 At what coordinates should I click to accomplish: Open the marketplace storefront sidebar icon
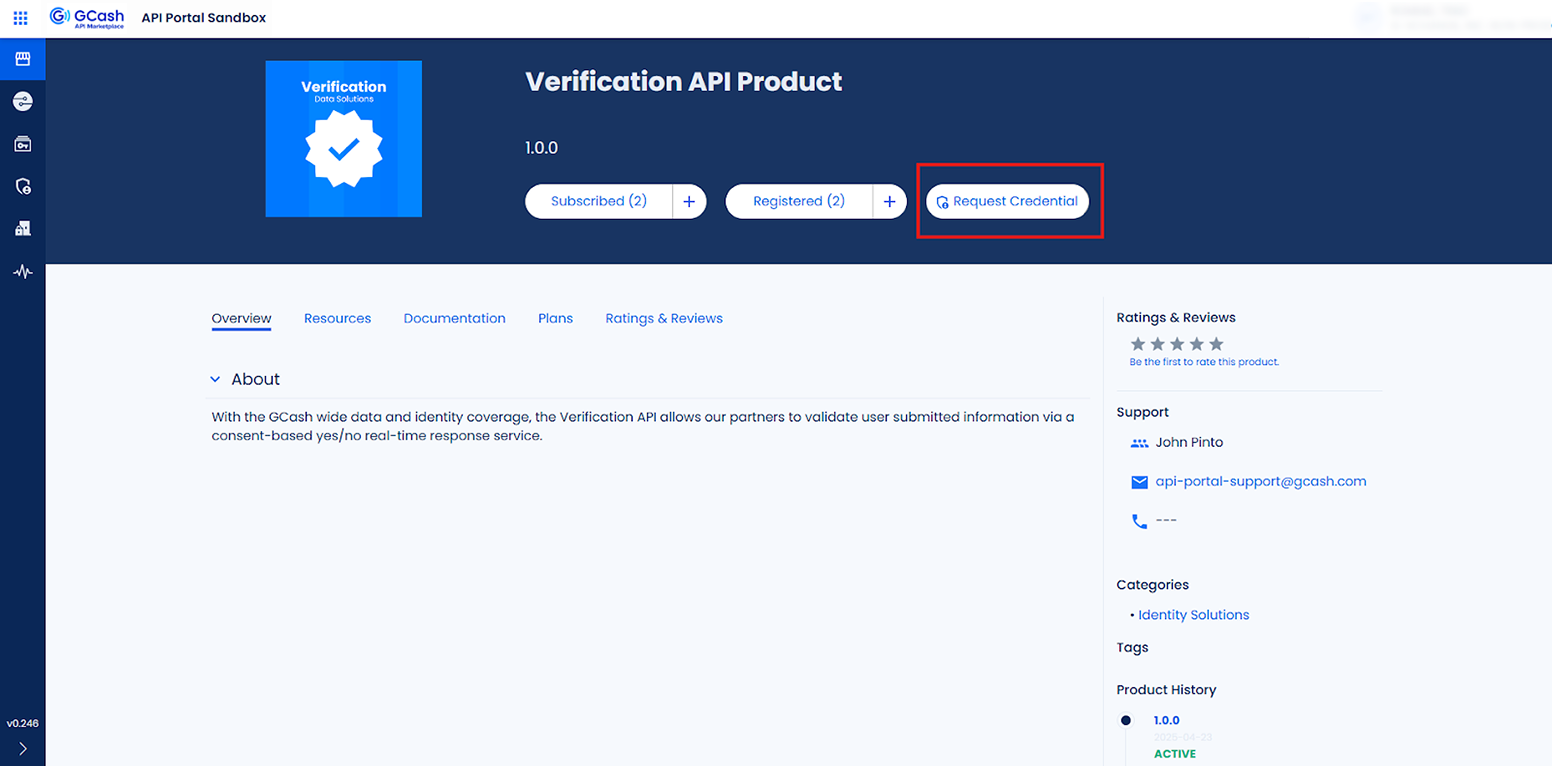23,59
